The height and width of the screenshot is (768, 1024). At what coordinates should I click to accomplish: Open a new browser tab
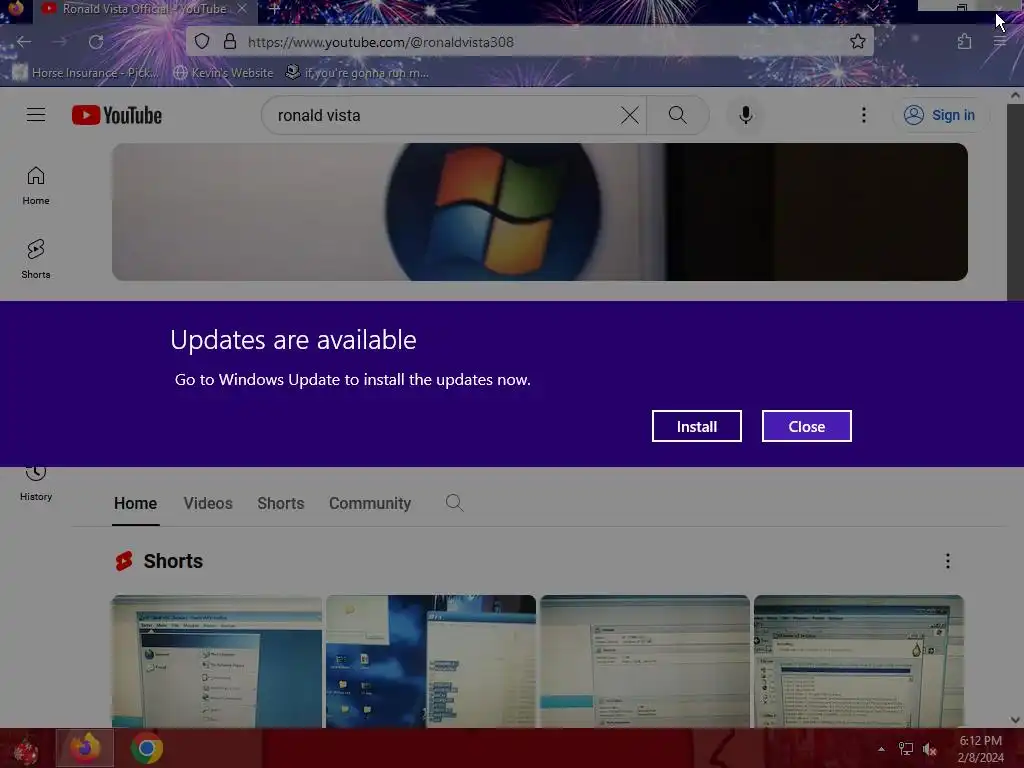coord(274,9)
